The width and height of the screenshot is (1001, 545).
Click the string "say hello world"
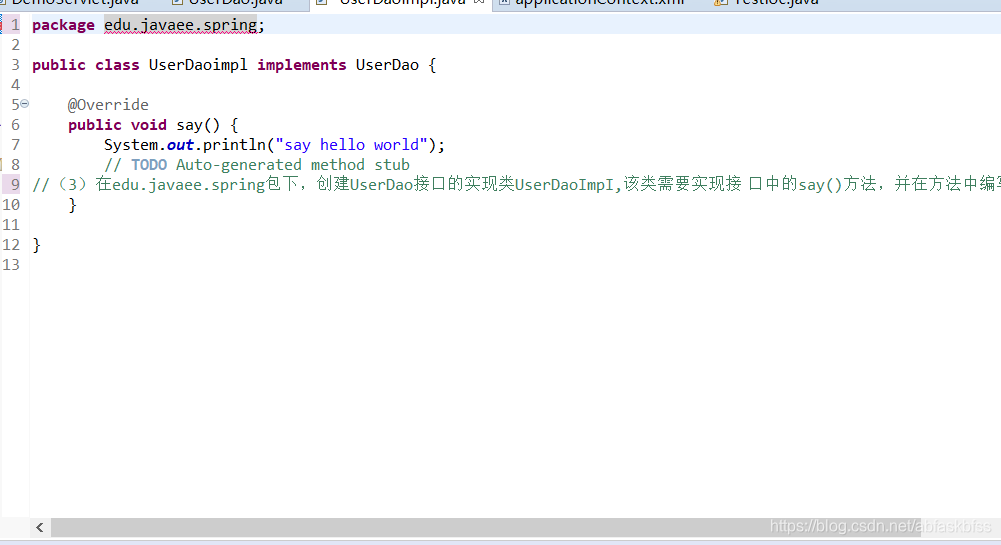click(x=351, y=145)
